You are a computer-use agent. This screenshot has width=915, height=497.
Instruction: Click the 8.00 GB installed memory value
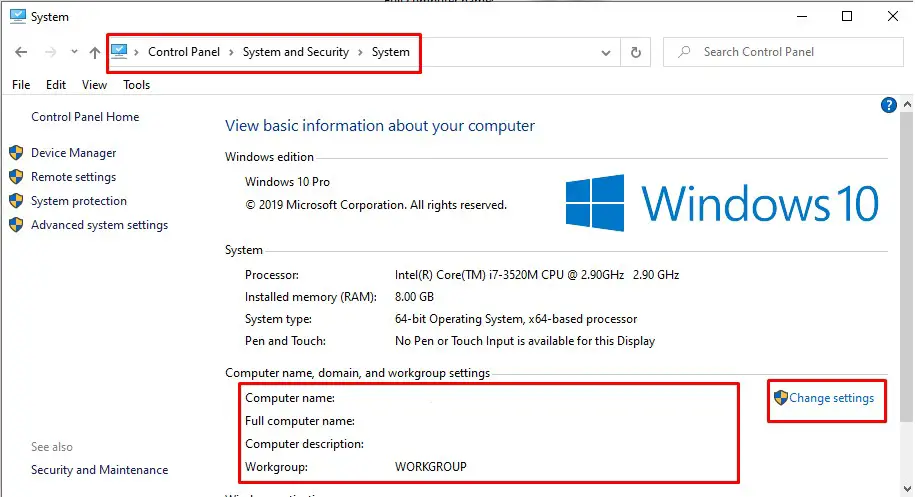(x=414, y=297)
